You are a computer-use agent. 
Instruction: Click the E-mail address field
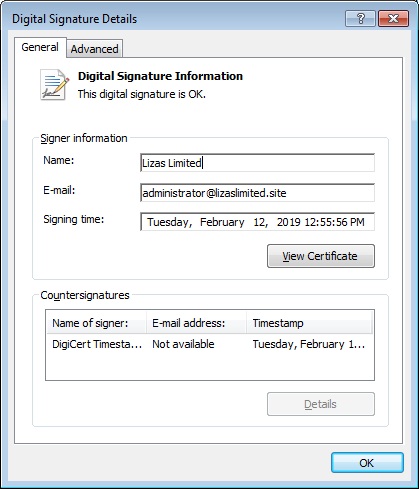[x=257, y=193]
